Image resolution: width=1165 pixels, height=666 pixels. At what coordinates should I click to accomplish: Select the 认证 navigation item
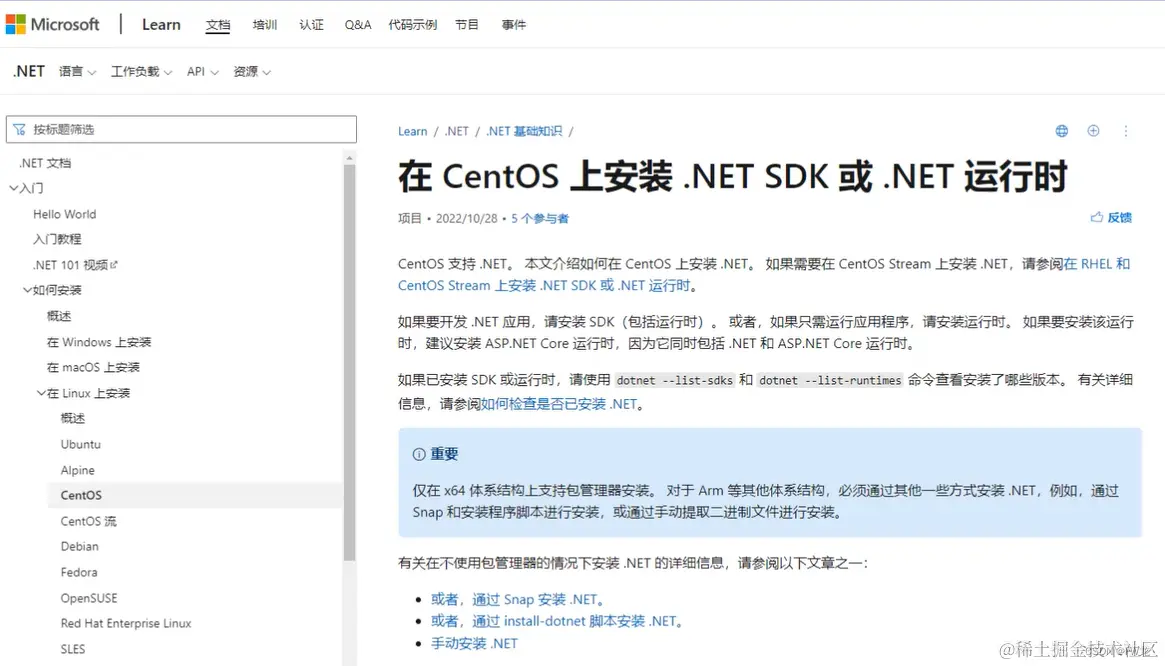(x=311, y=25)
